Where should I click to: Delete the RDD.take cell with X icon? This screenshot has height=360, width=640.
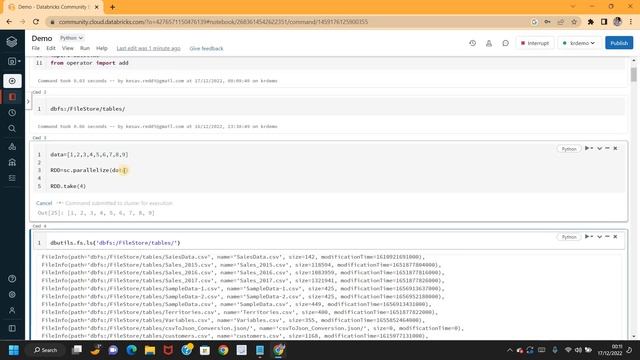[615, 148]
